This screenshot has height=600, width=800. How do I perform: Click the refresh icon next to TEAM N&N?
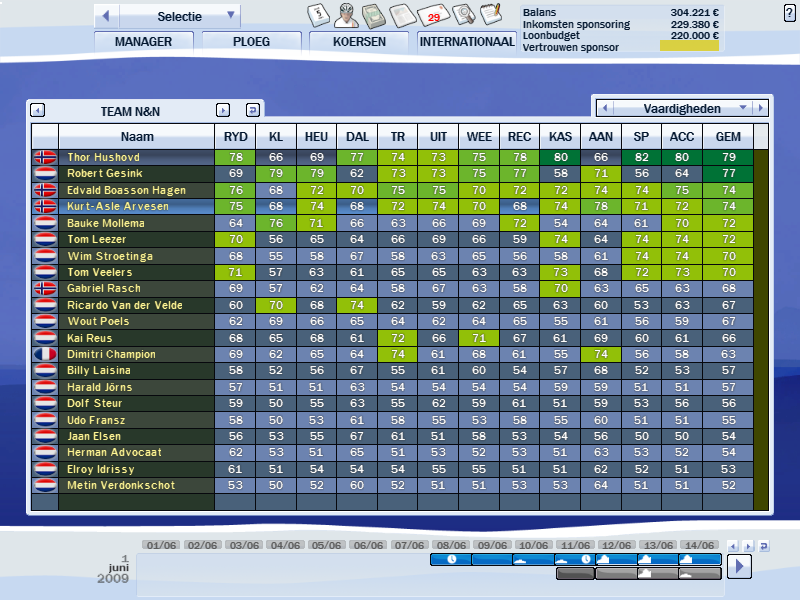pos(253,110)
